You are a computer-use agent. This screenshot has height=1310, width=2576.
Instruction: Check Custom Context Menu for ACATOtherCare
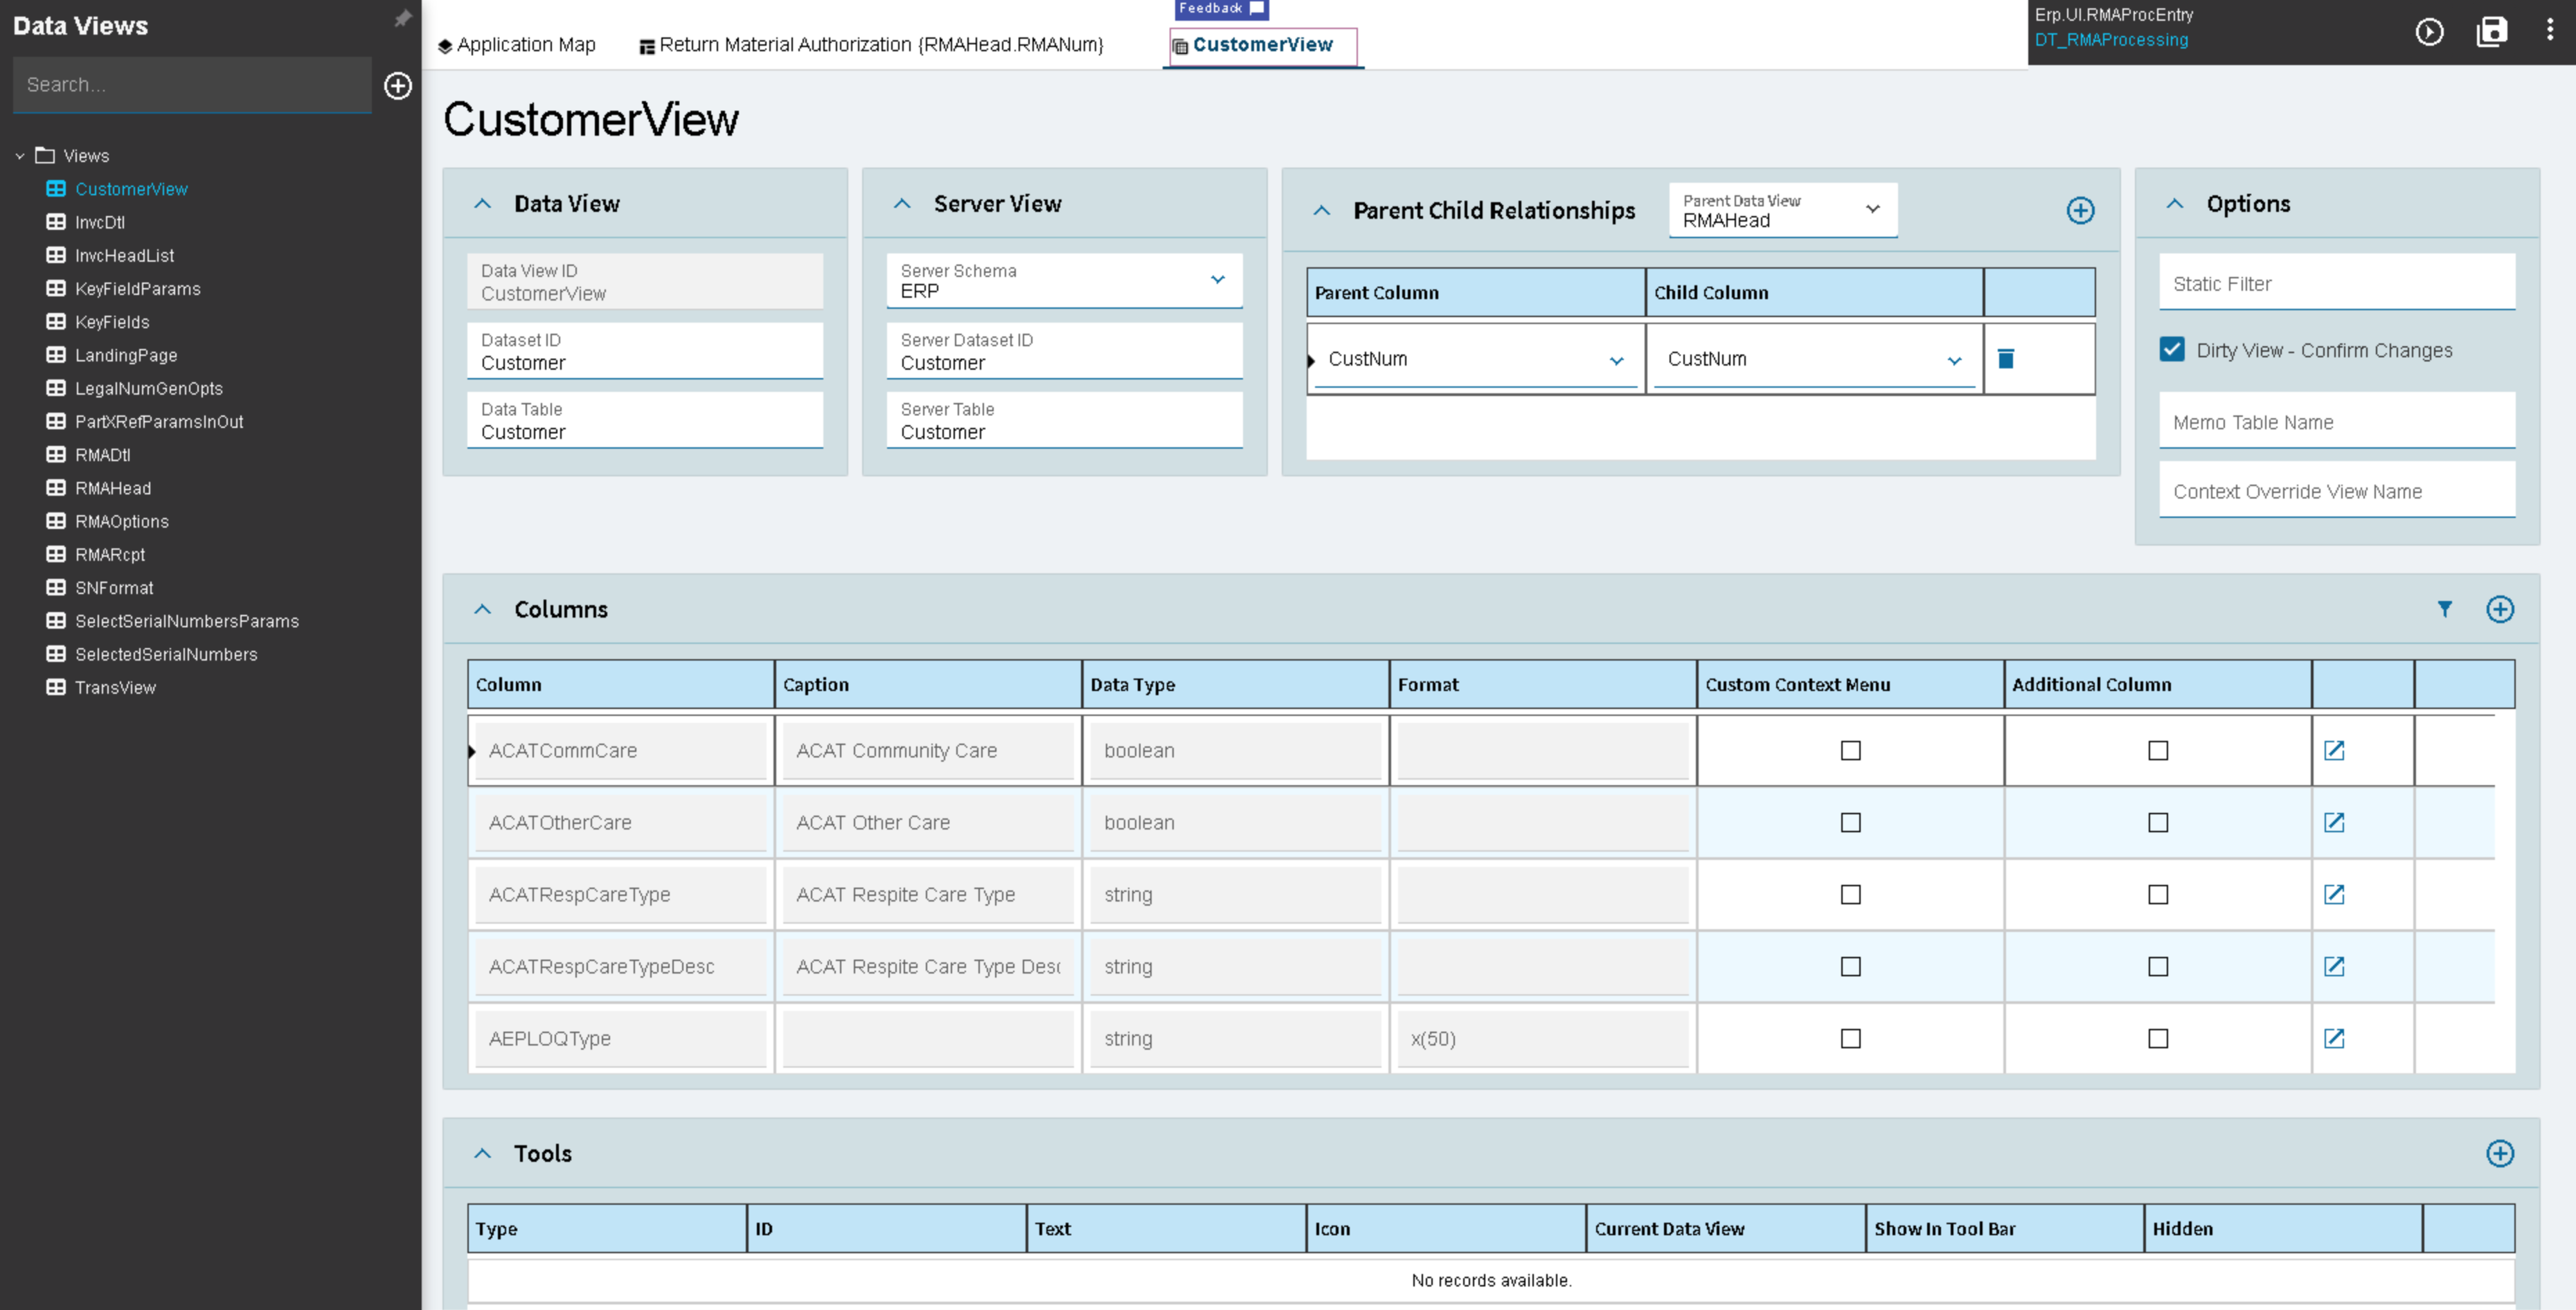click(1850, 823)
